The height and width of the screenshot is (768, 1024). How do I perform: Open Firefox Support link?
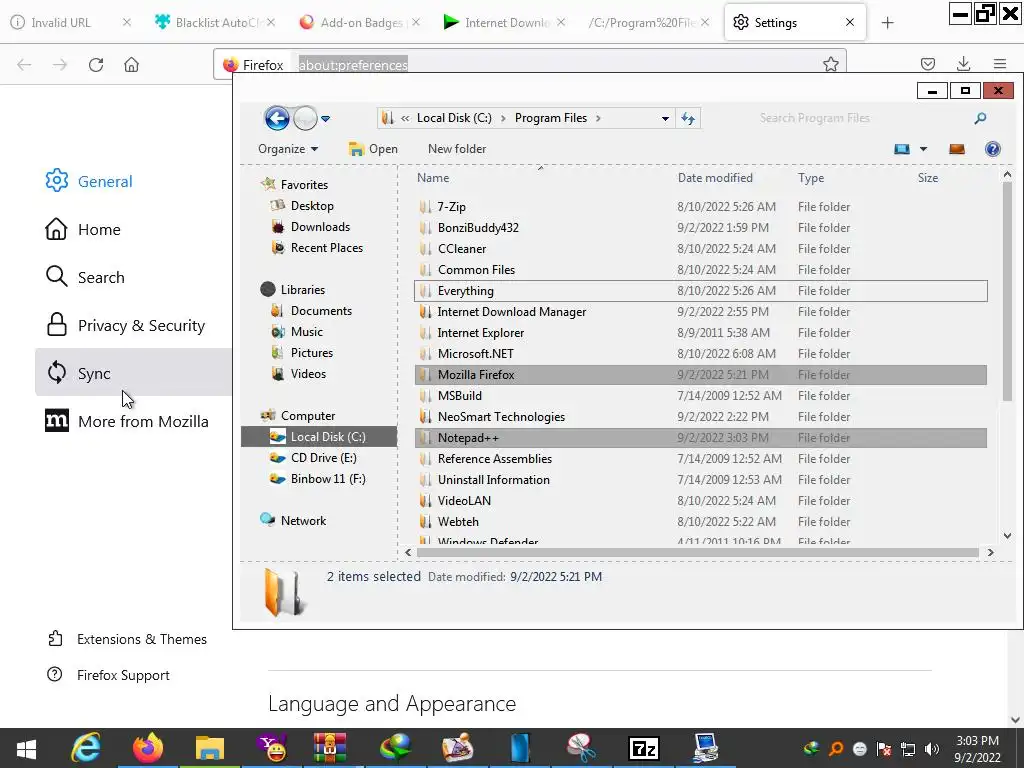tap(108, 675)
